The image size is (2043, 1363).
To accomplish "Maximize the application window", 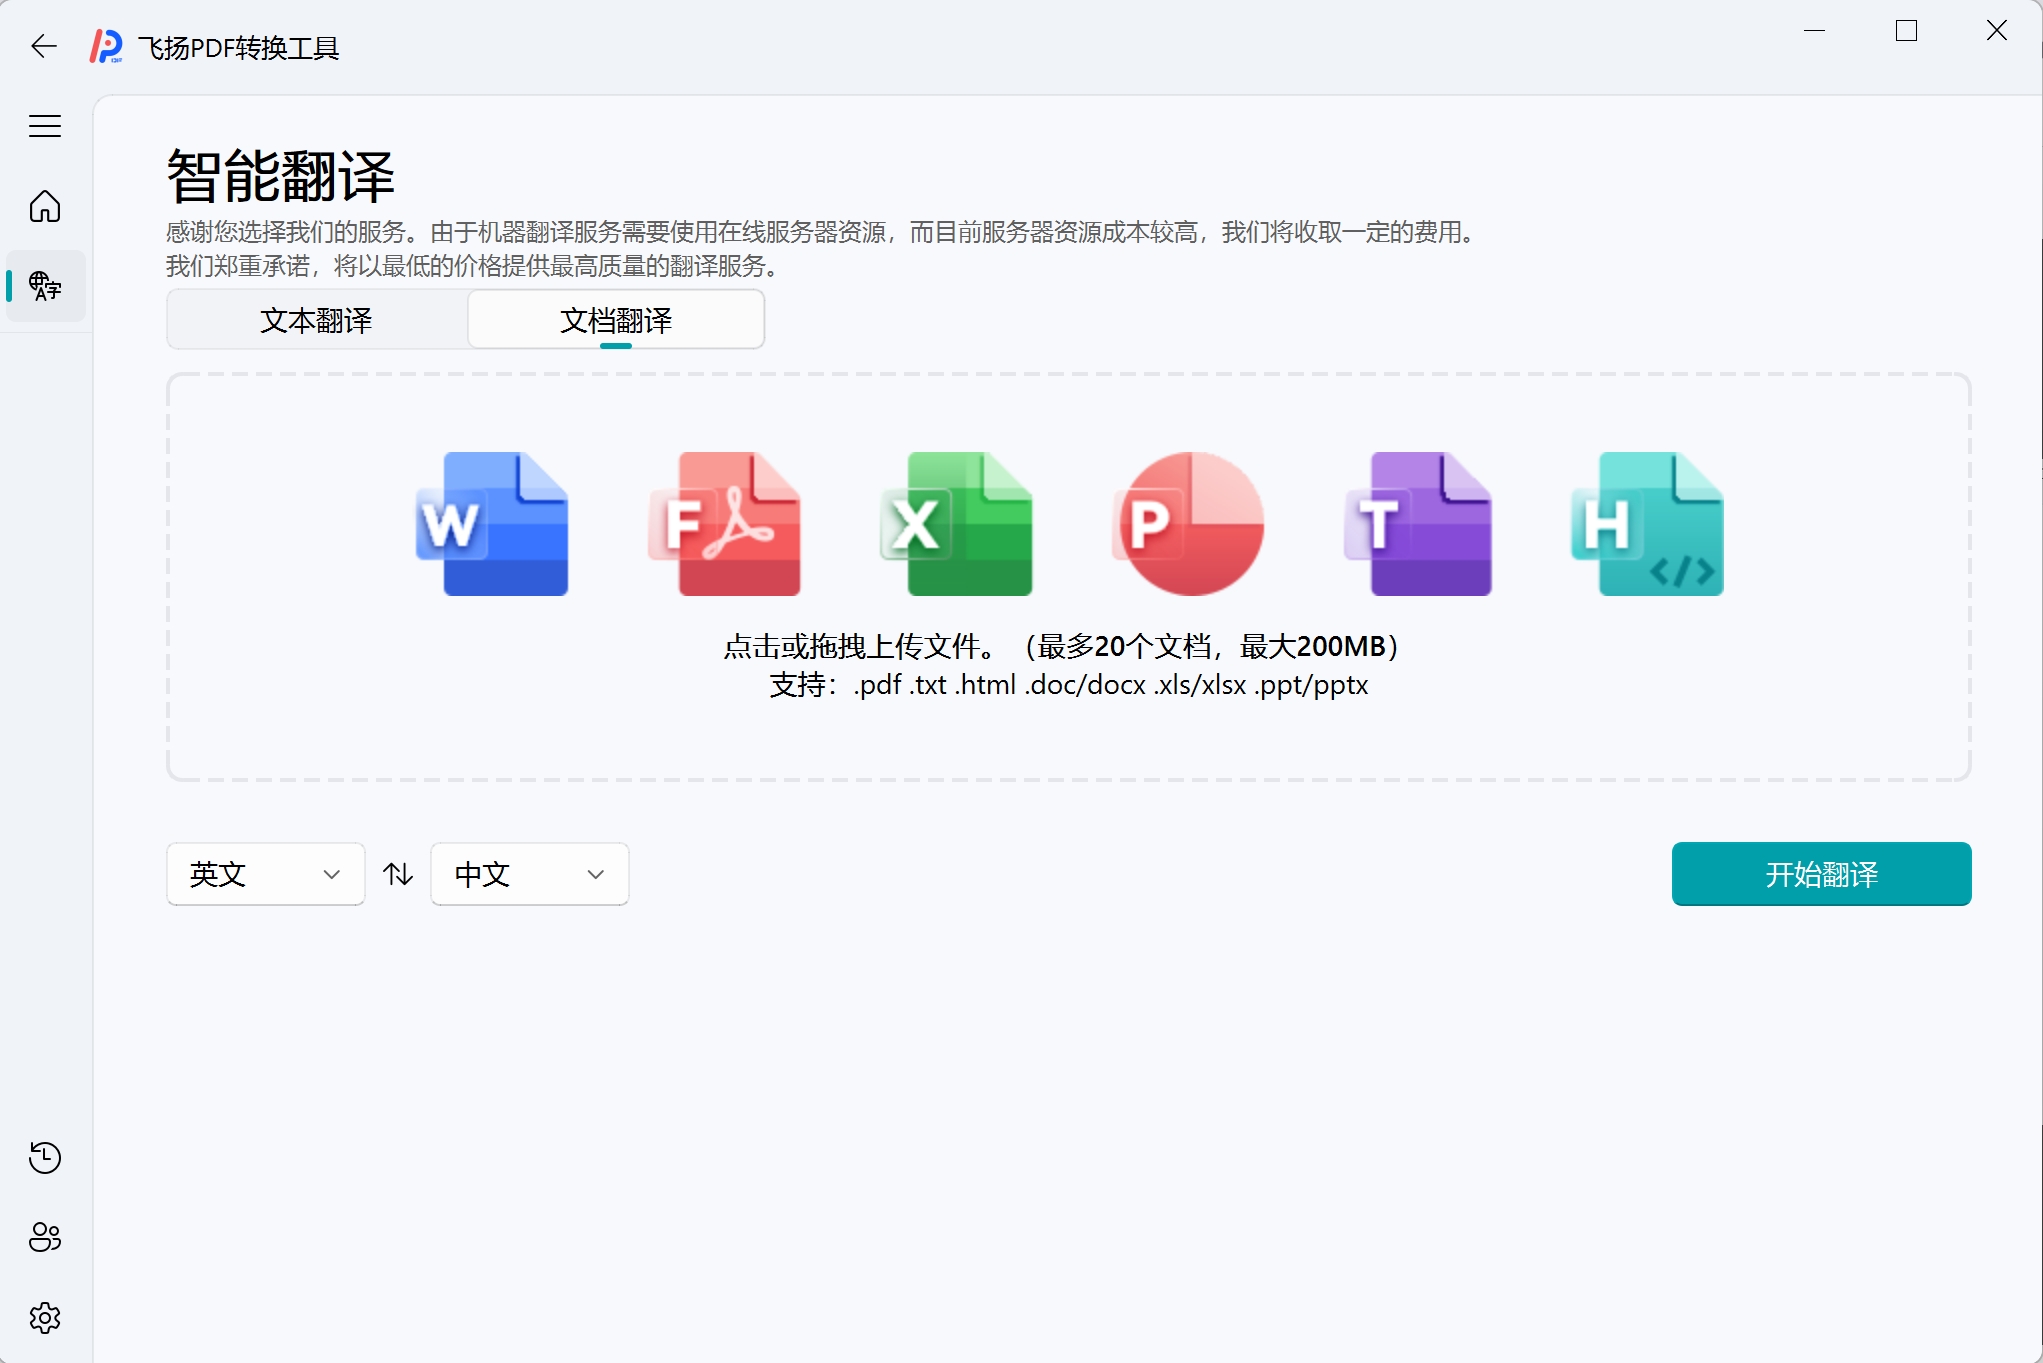I will coord(1906,31).
